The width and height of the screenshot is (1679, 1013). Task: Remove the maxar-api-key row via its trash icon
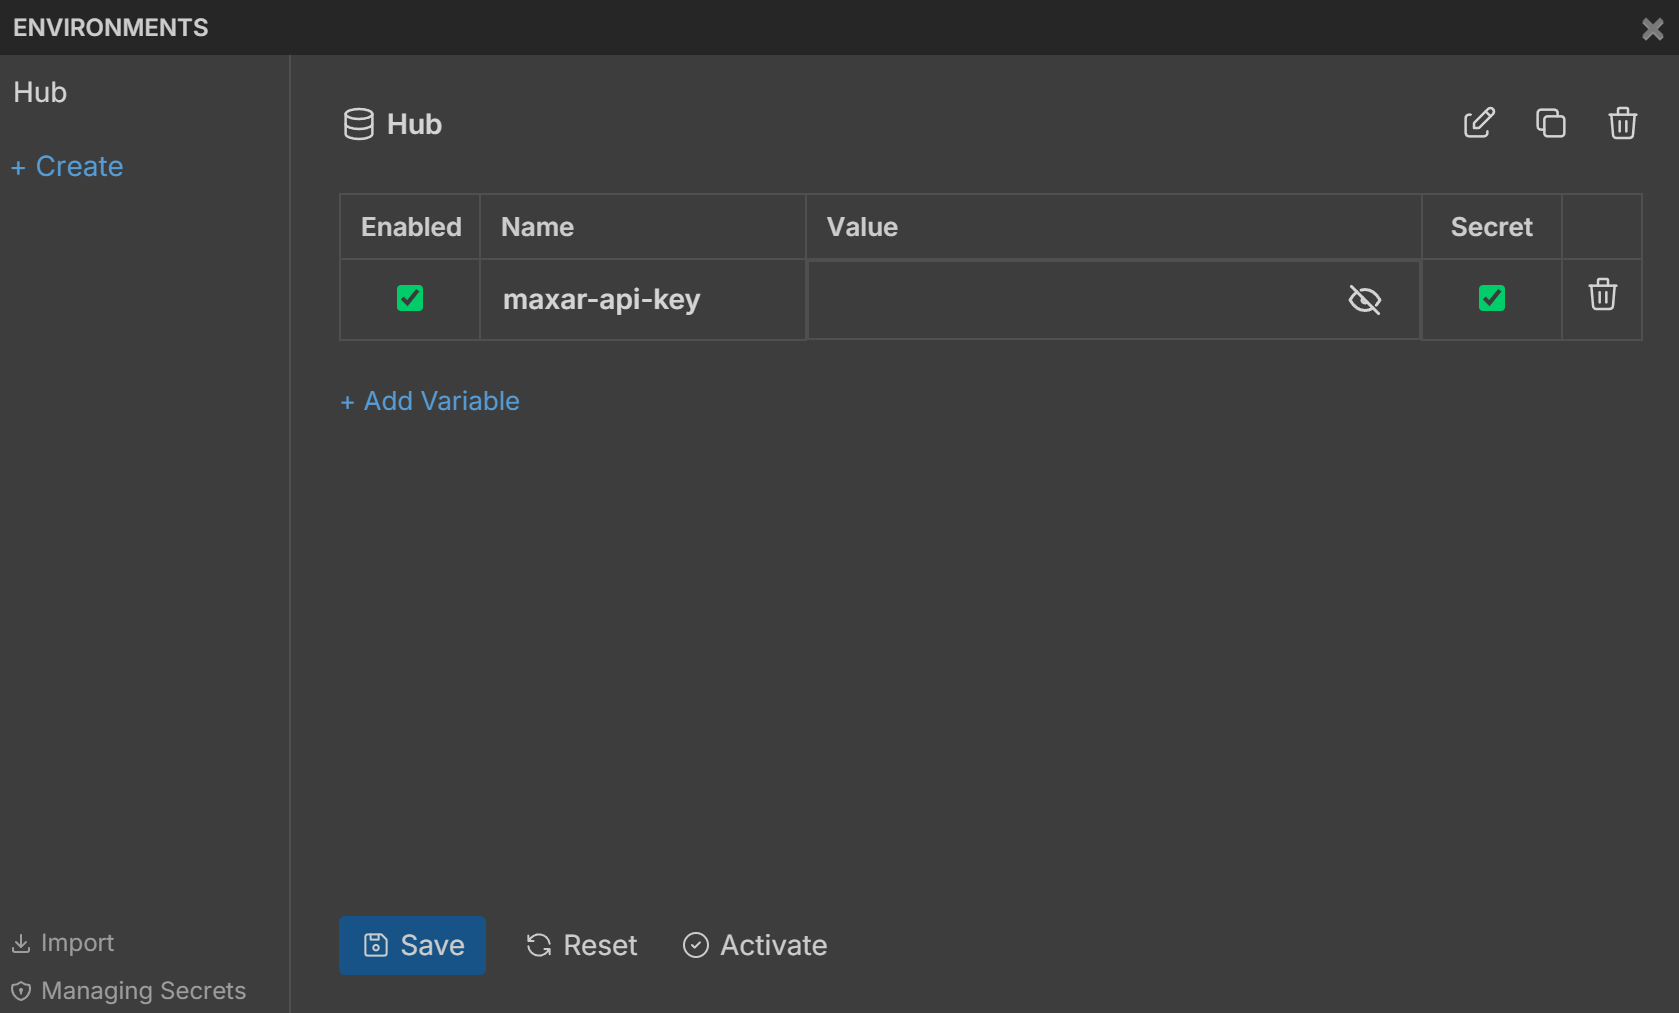[x=1602, y=296]
